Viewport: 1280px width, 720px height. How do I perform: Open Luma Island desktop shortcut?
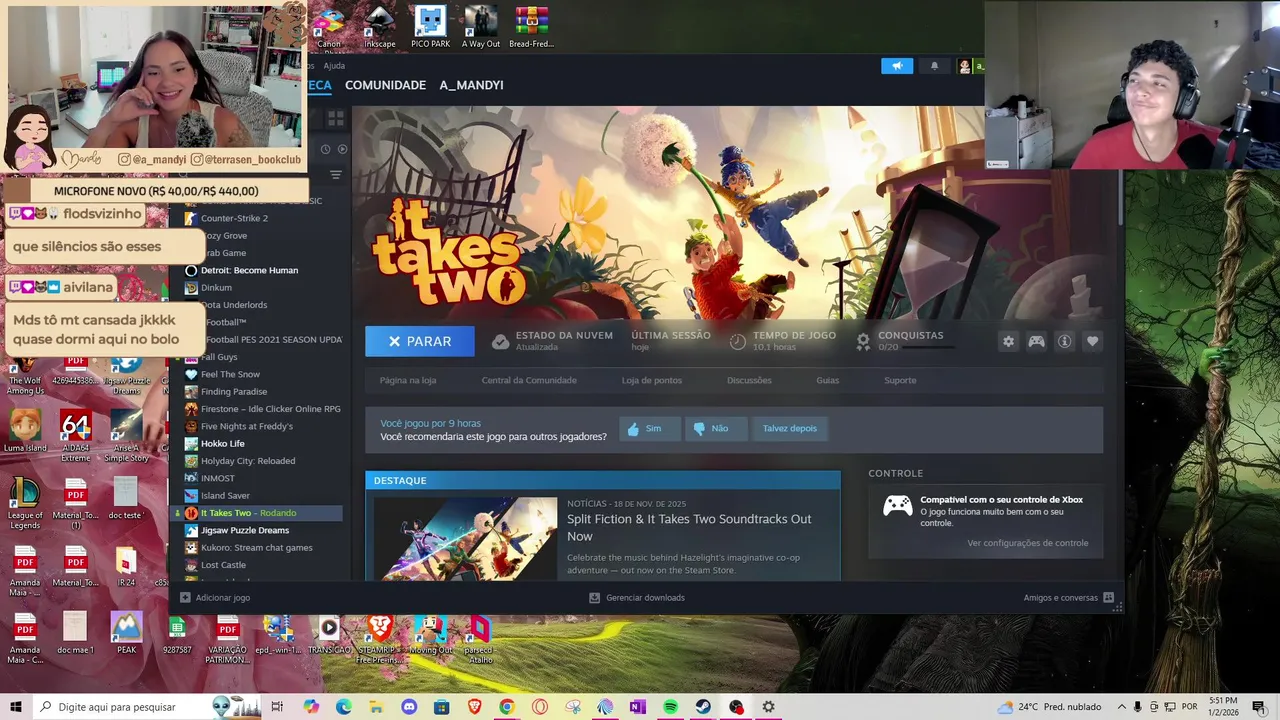pyautogui.click(x=25, y=430)
